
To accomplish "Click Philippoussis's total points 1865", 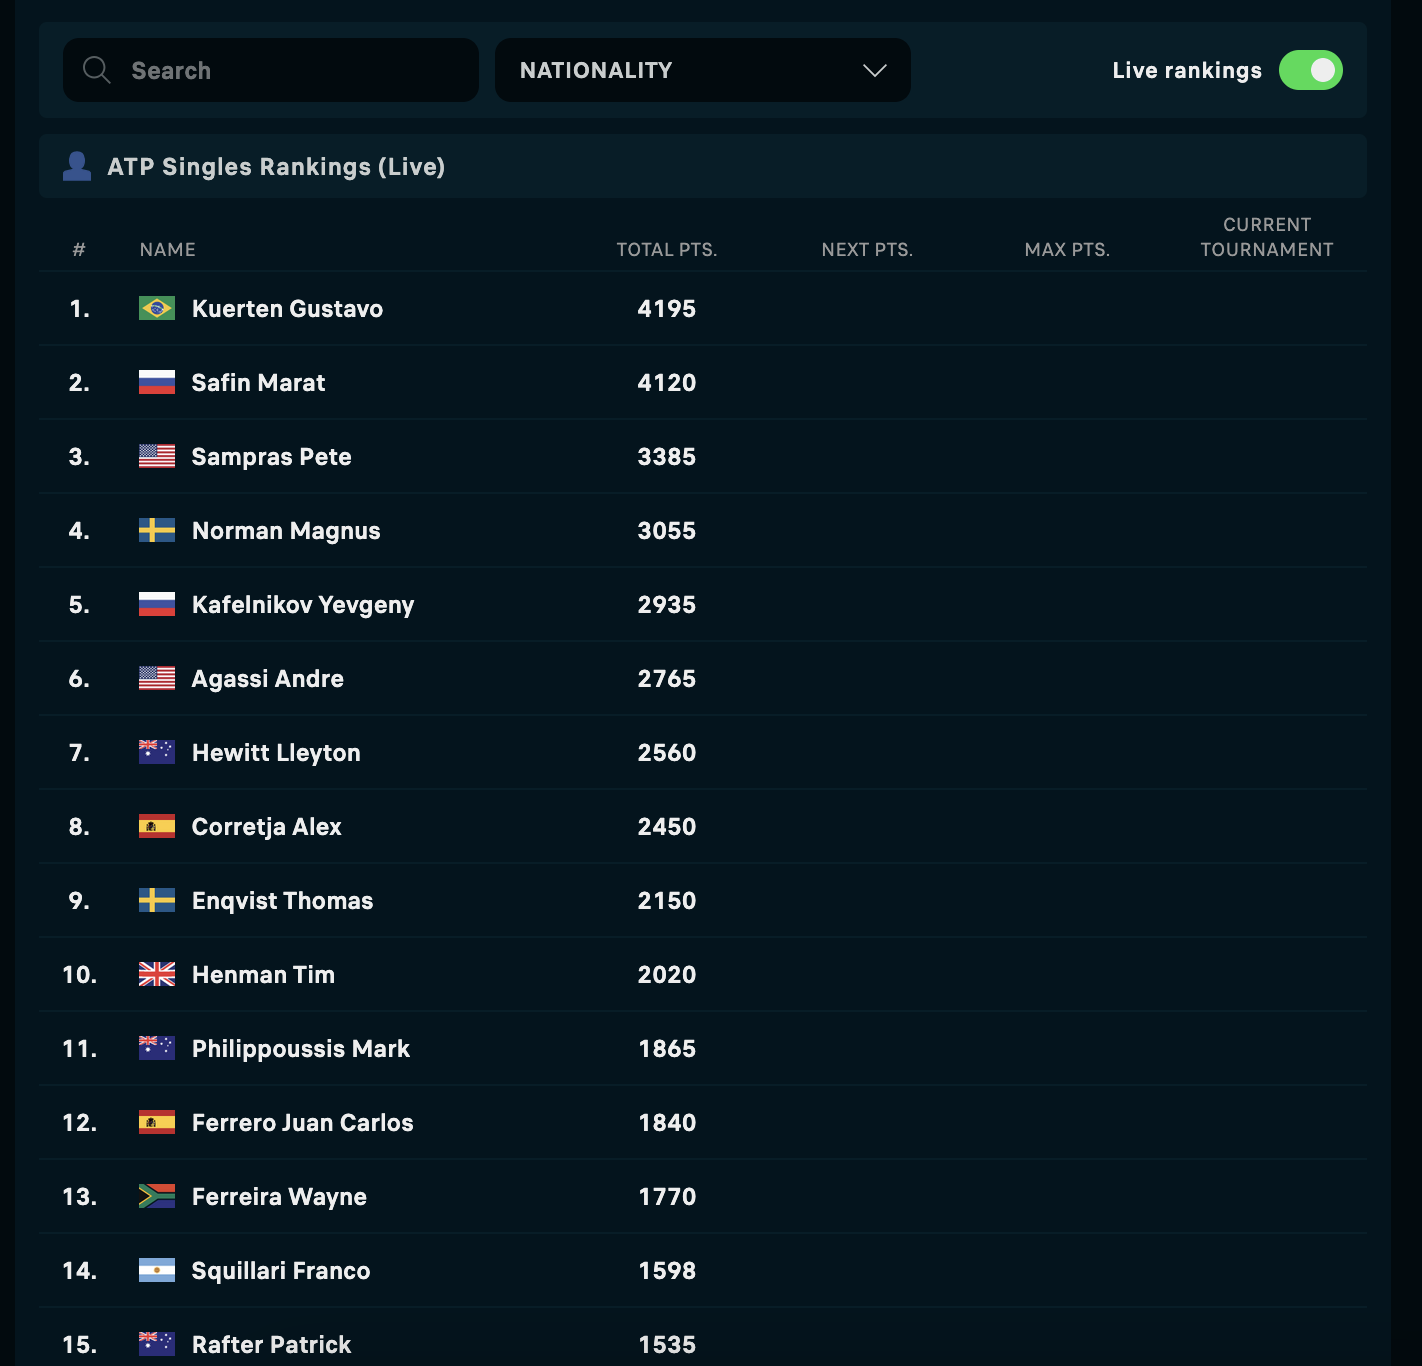I will click(667, 1049).
